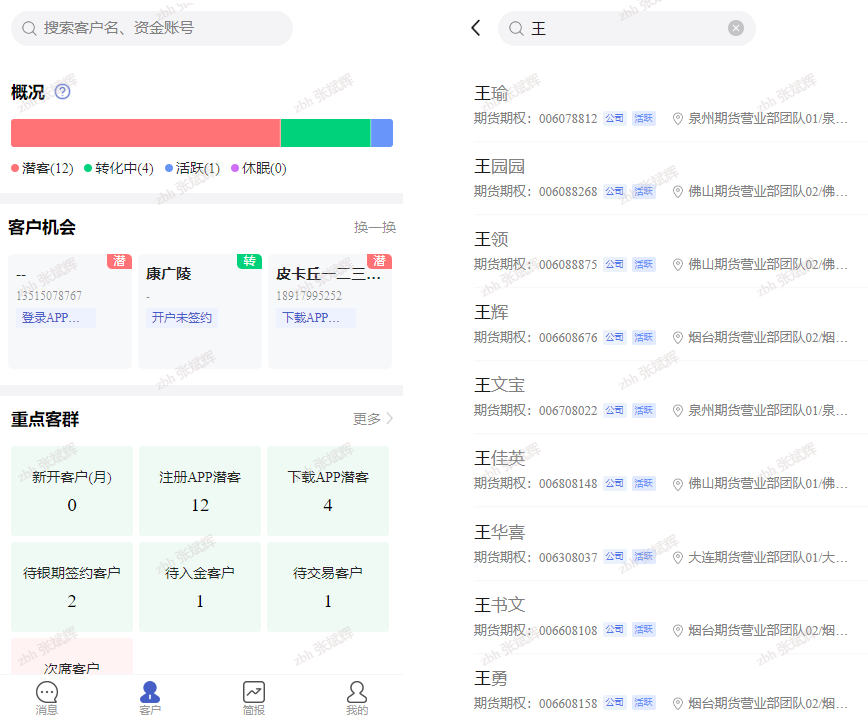Viewport: 868px width, 719px height.
Task: Select customer 王瑜 in results
Action: 670,105
